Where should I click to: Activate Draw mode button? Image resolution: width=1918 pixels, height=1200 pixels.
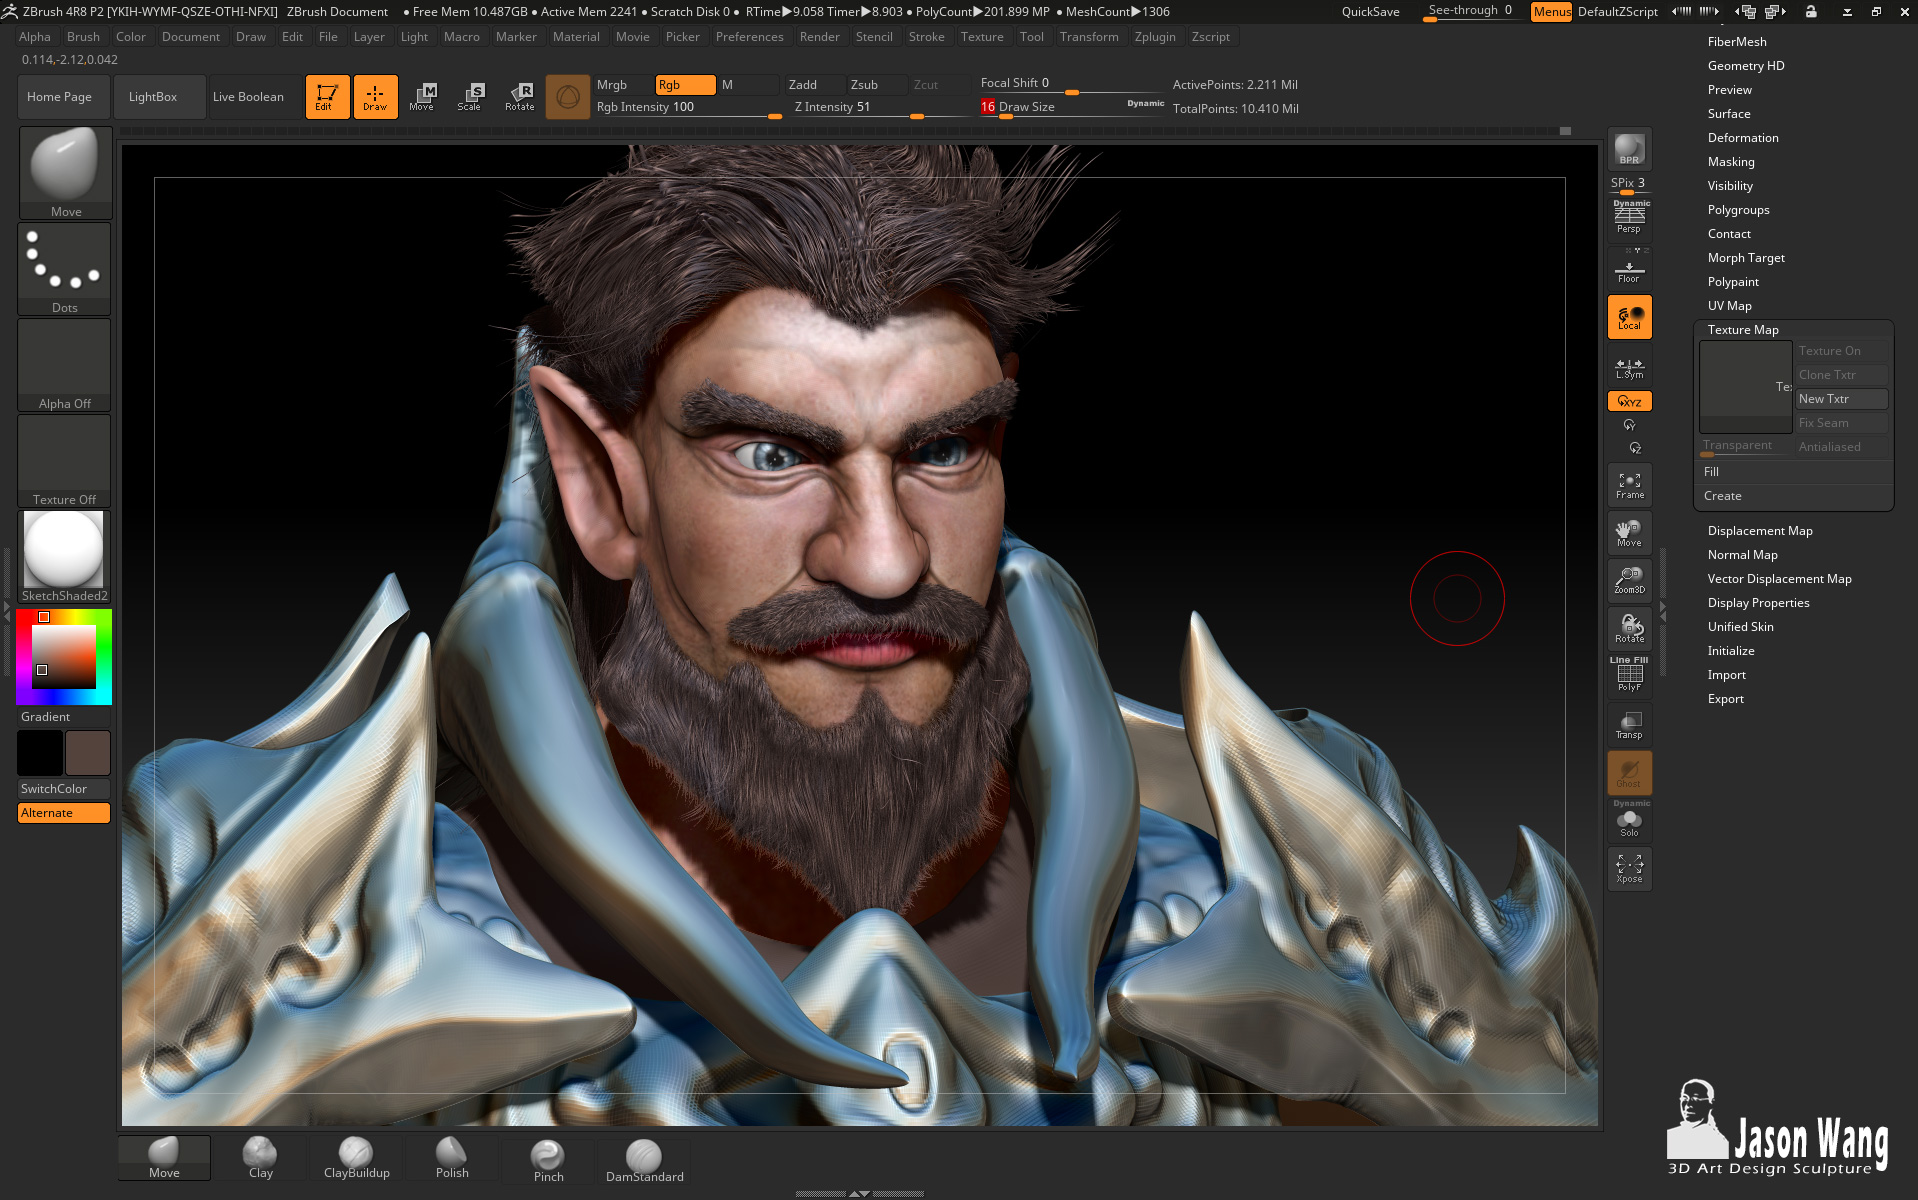pyautogui.click(x=375, y=97)
